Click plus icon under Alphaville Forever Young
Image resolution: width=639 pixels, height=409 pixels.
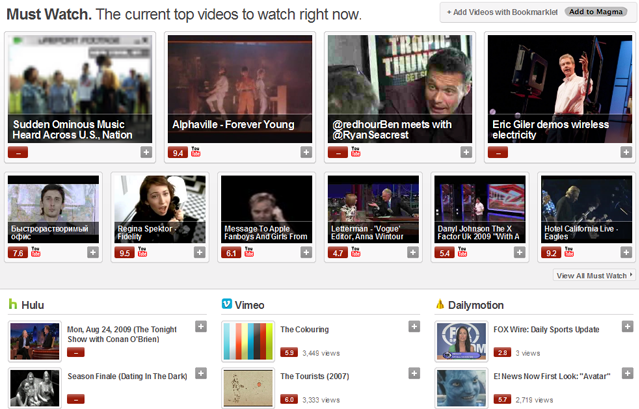point(306,152)
